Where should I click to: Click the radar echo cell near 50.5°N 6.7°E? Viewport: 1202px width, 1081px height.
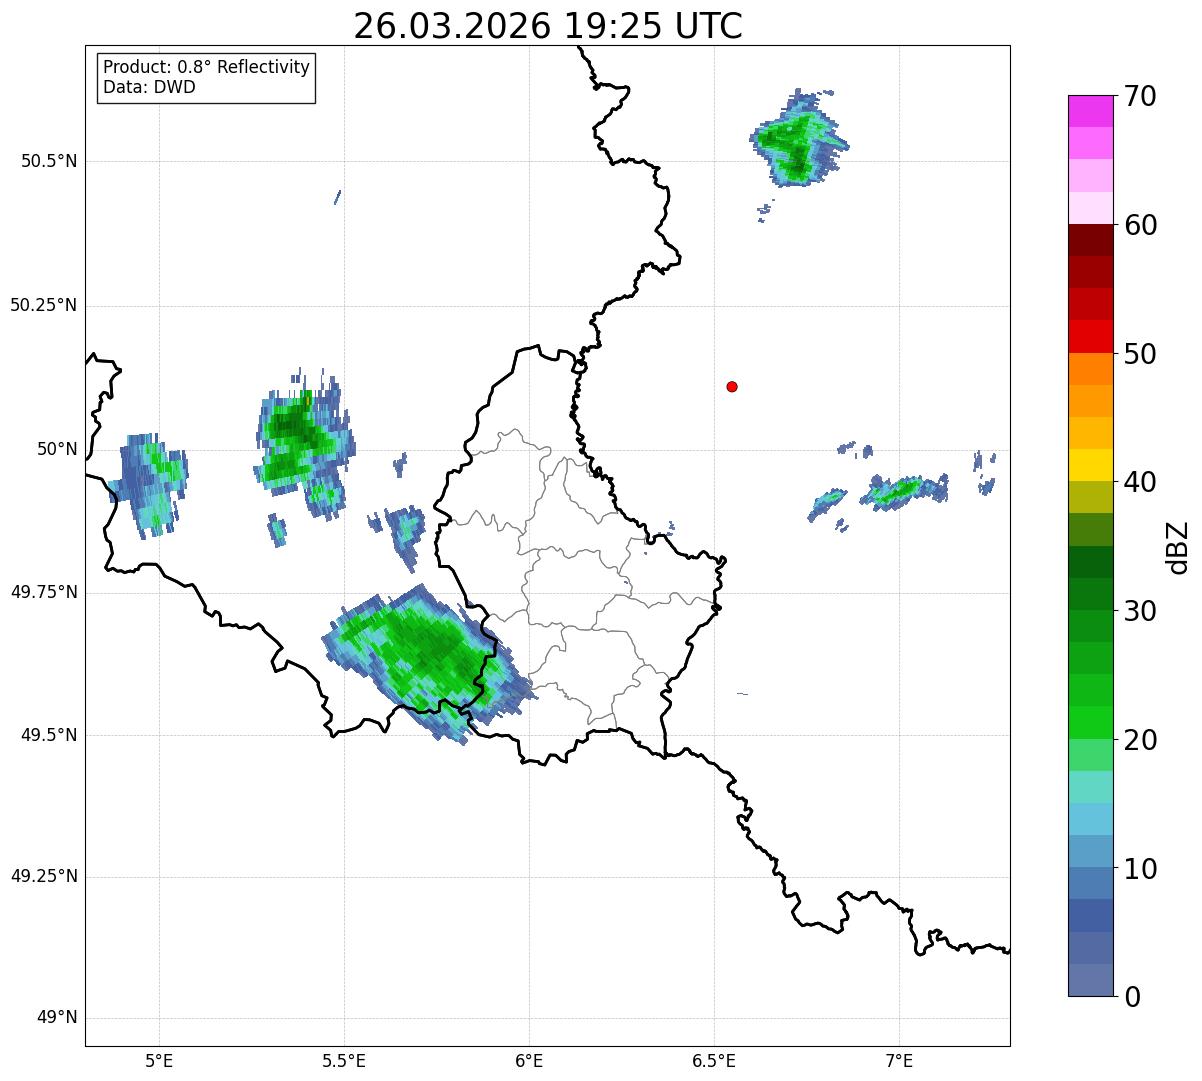(798, 140)
